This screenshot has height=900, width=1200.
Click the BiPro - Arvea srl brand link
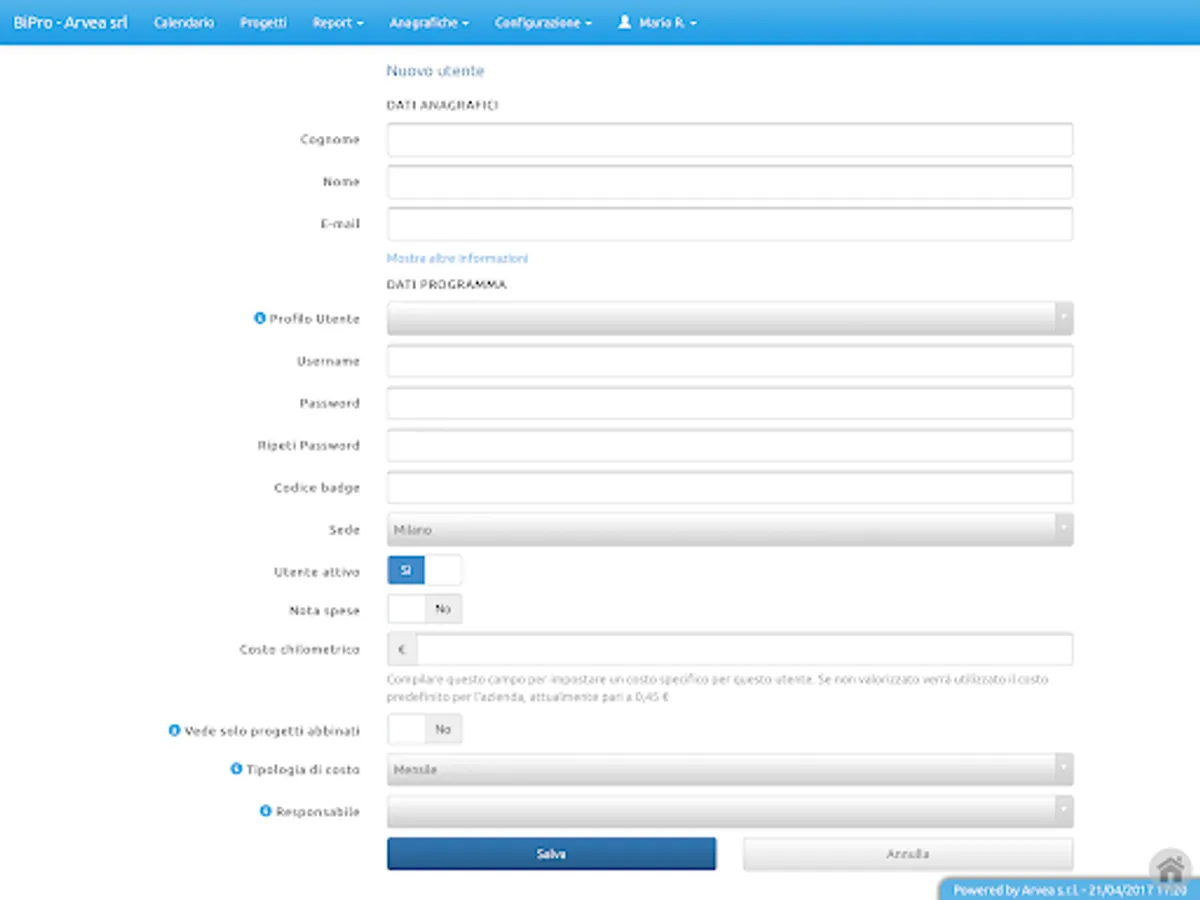(x=70, y=22)
